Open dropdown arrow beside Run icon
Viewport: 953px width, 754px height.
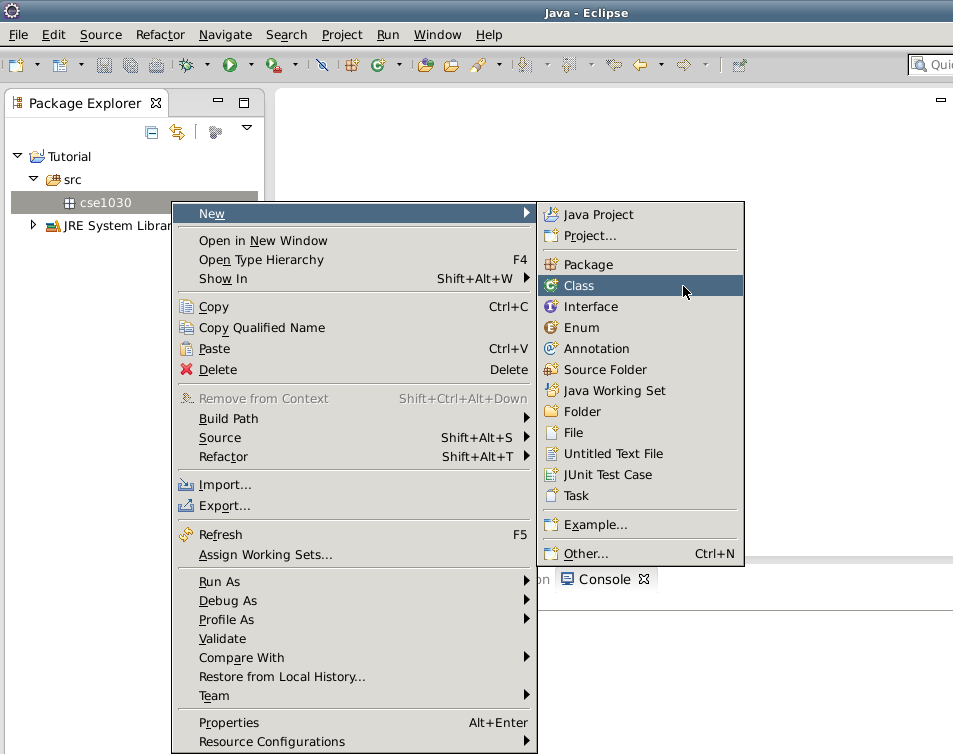251,64
